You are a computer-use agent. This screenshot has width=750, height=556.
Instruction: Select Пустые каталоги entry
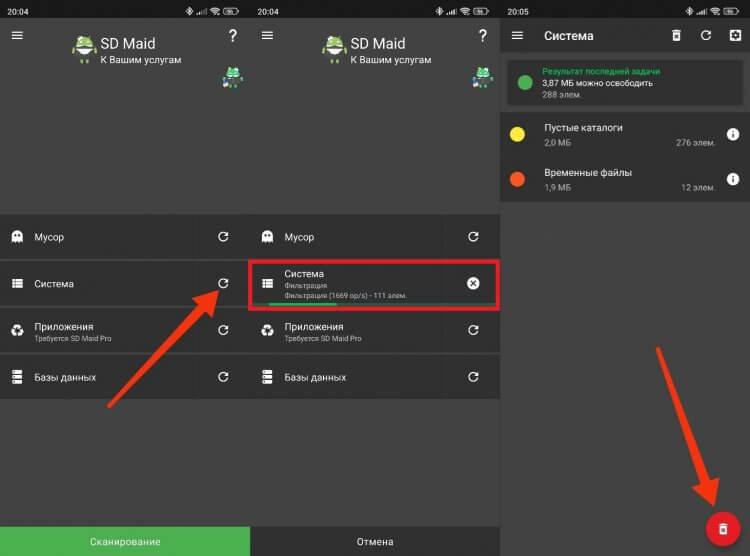tap(625, 135)
